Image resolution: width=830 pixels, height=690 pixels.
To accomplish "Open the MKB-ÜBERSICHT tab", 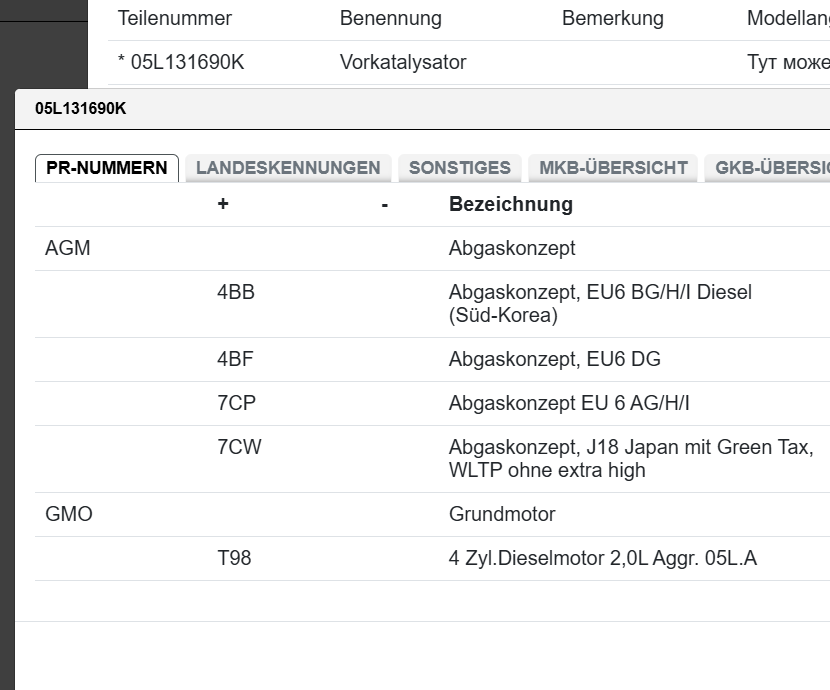I will 613,168.
